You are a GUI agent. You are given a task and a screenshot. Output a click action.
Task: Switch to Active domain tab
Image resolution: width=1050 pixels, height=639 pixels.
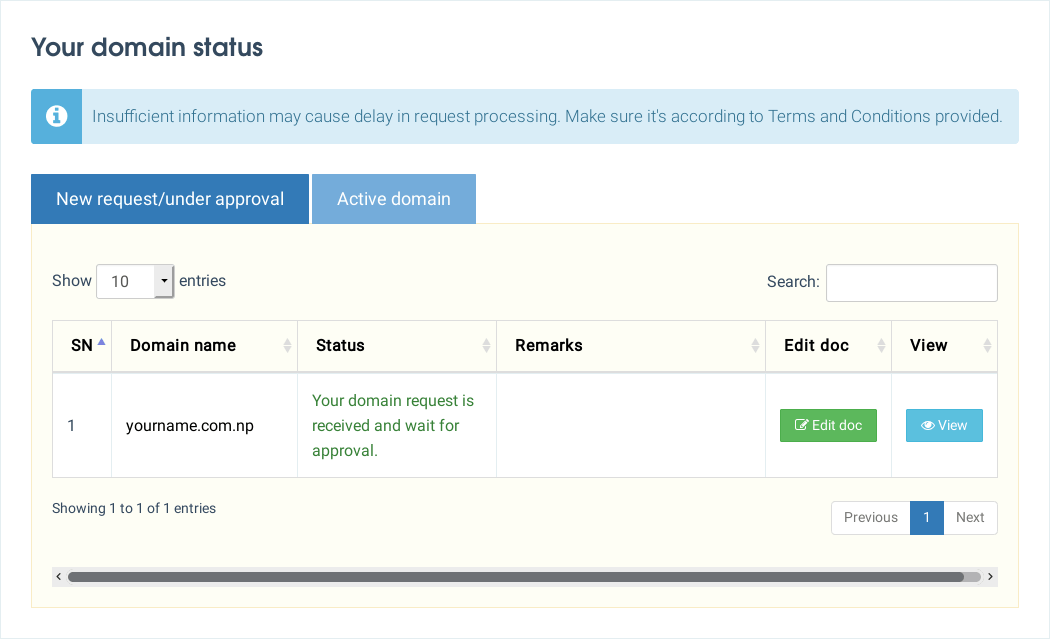[394, 199]
